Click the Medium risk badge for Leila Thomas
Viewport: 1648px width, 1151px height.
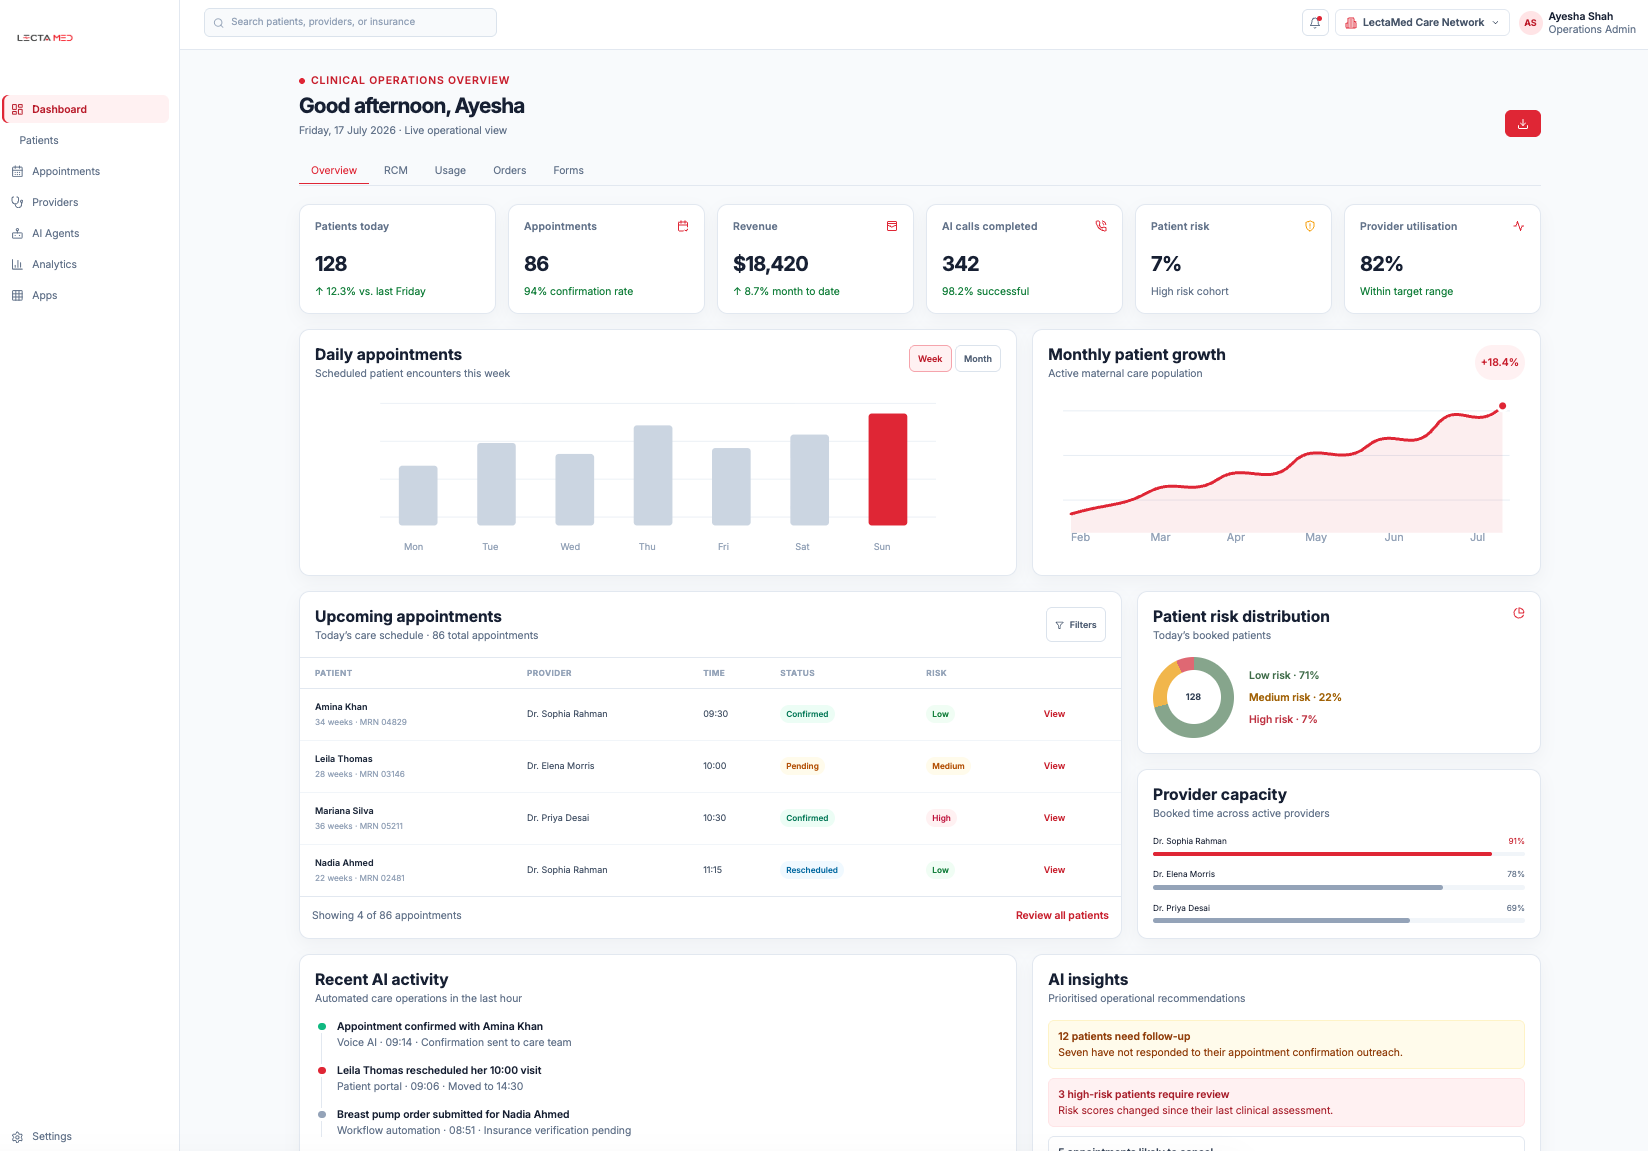pos(948,766)
